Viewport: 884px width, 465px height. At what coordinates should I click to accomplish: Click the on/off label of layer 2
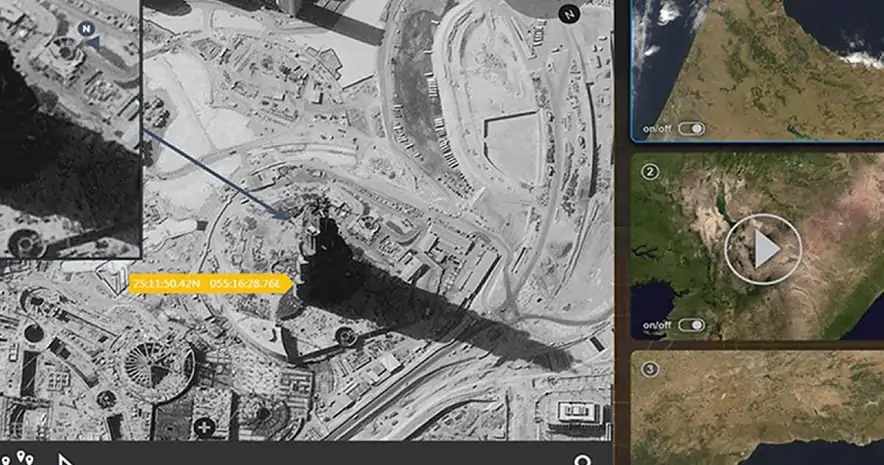point(657,326)
